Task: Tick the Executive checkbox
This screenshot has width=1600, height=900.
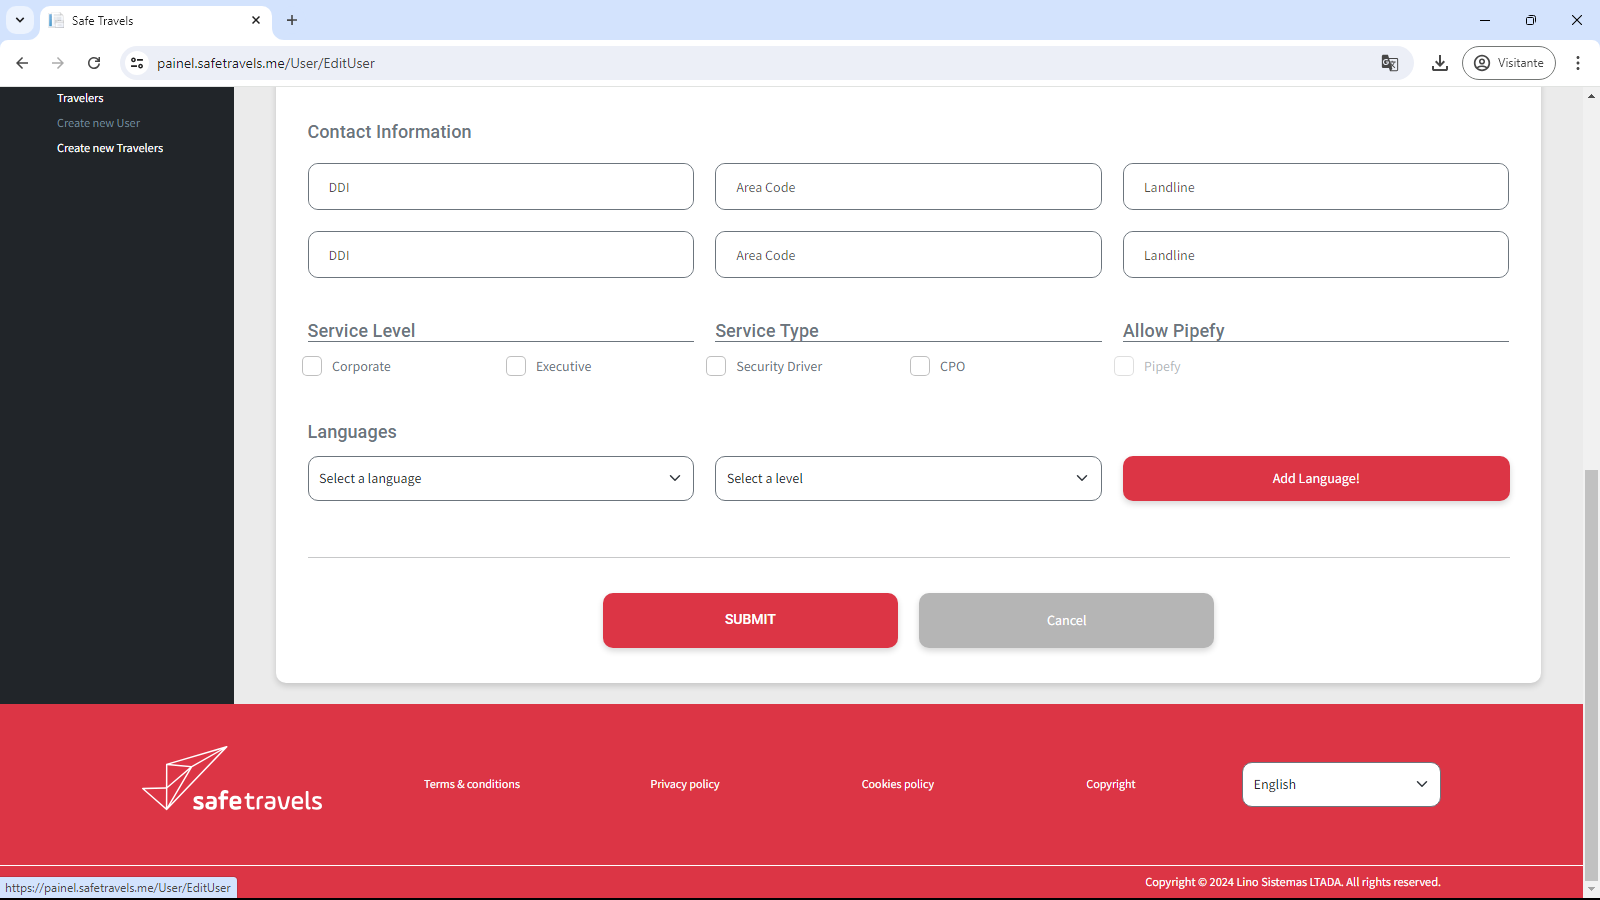Action: [516, 367]
